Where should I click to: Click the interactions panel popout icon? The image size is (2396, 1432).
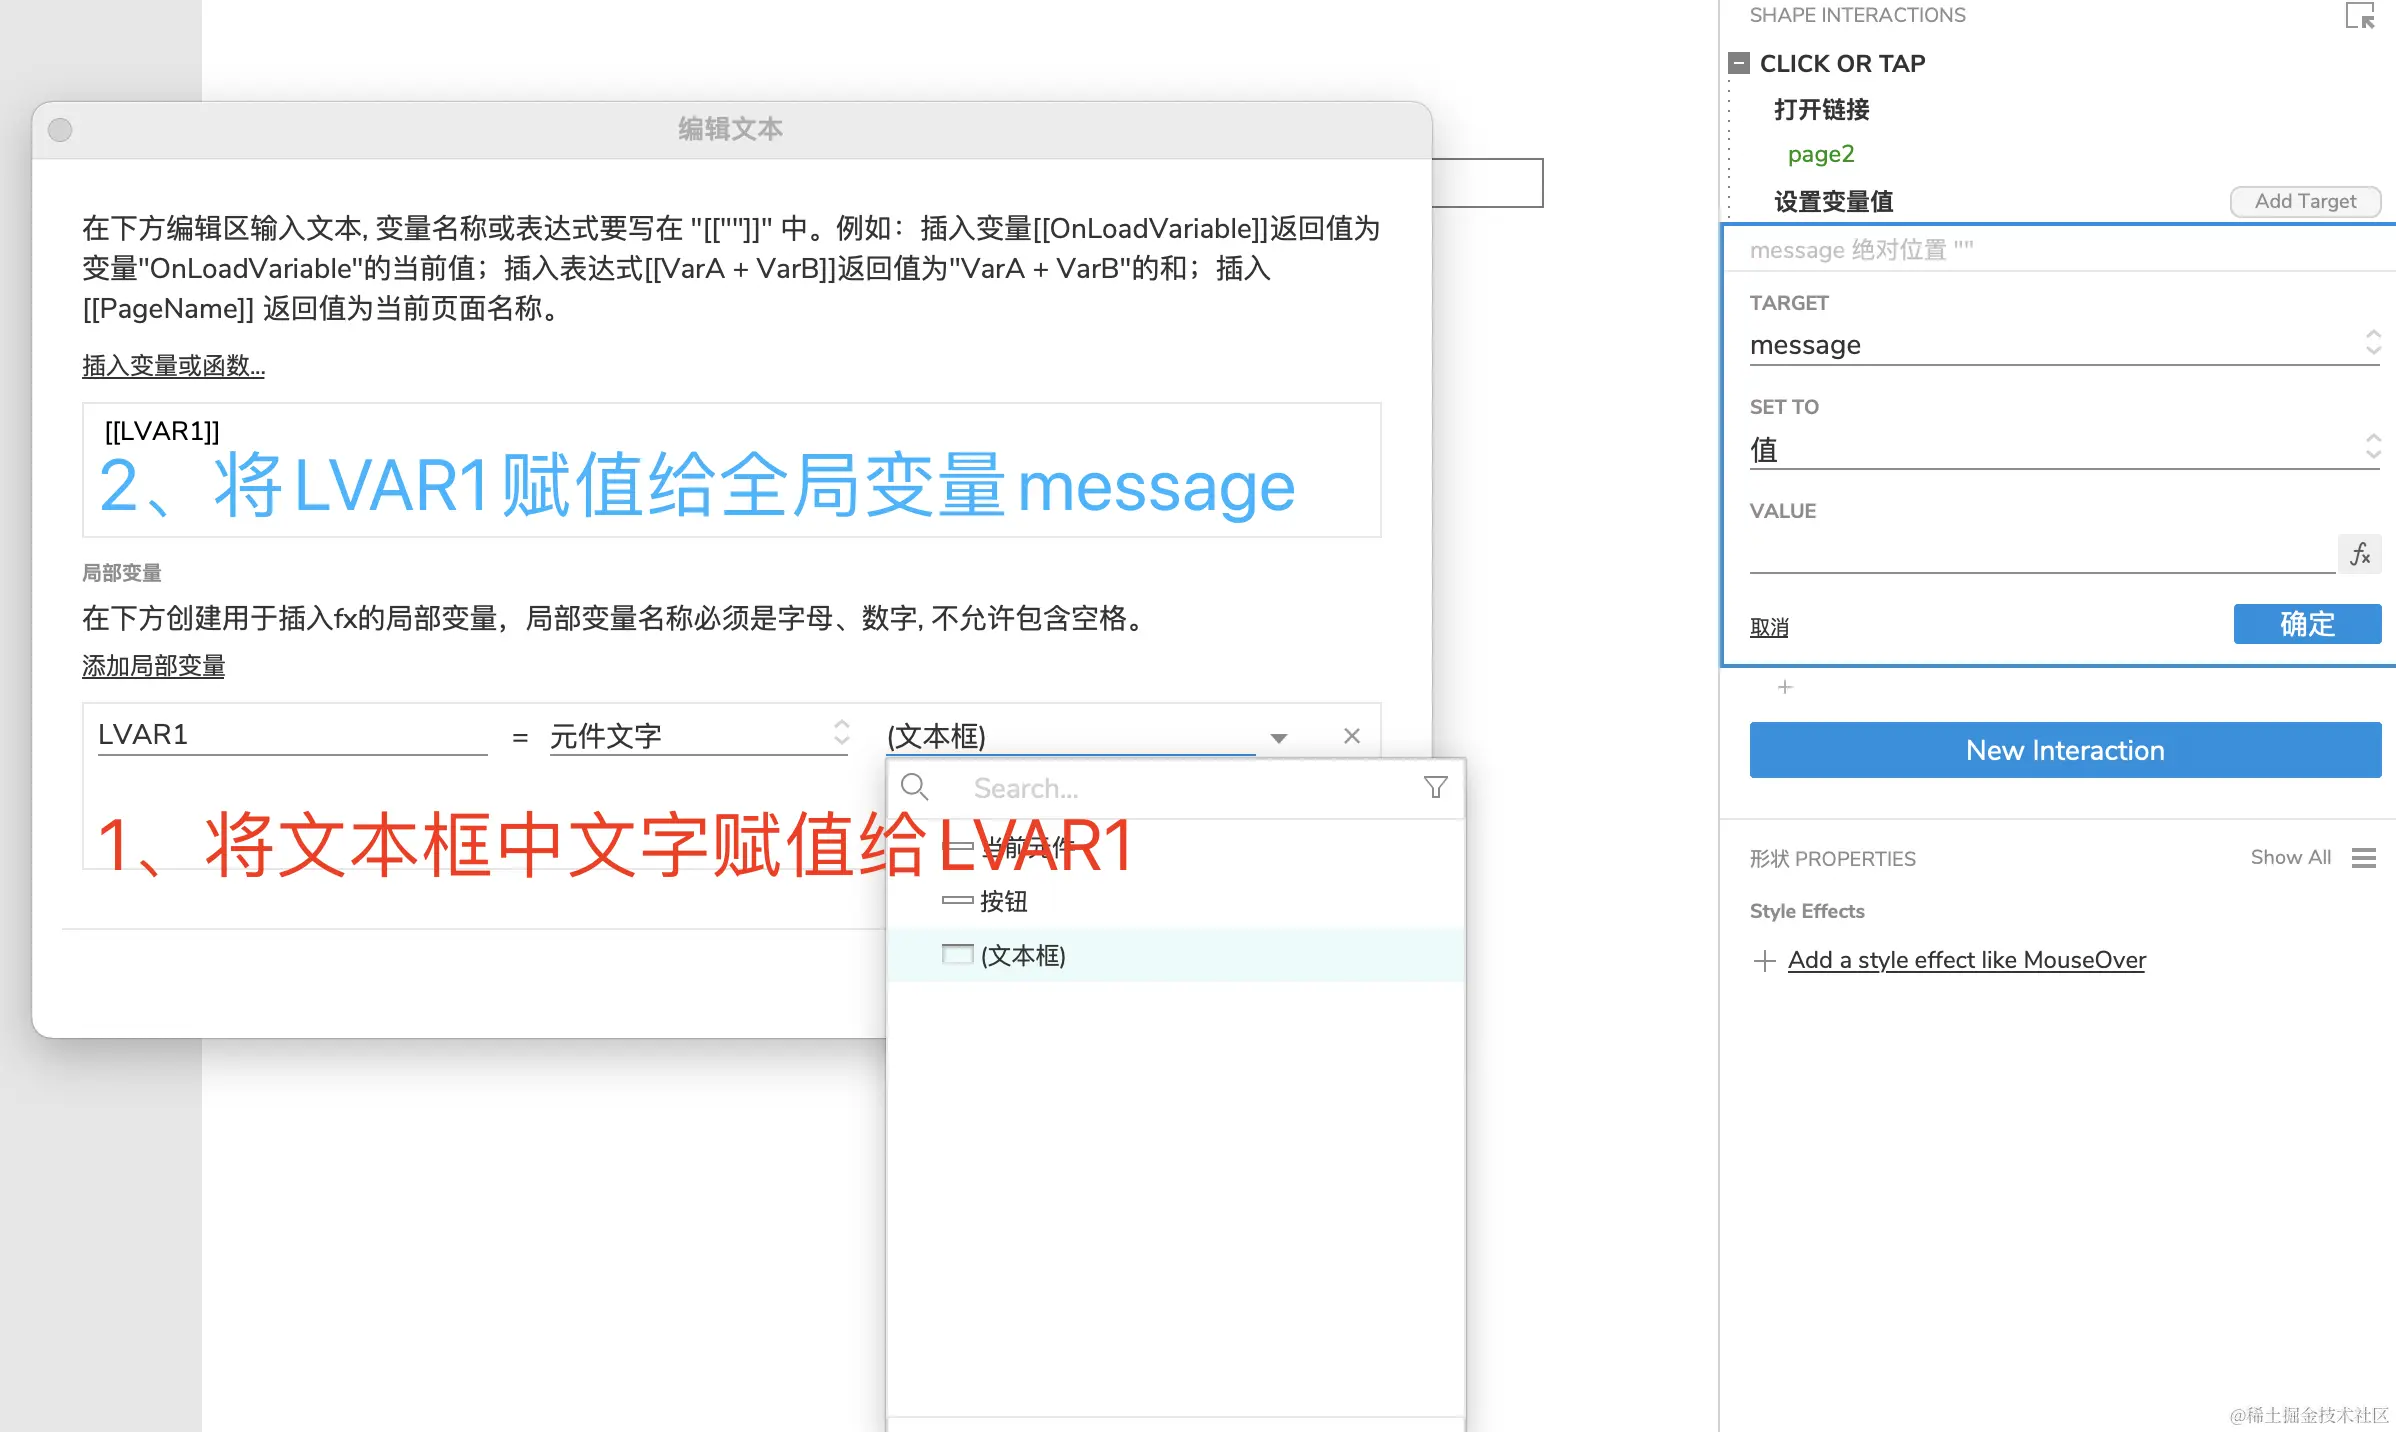pos(2360,16)
